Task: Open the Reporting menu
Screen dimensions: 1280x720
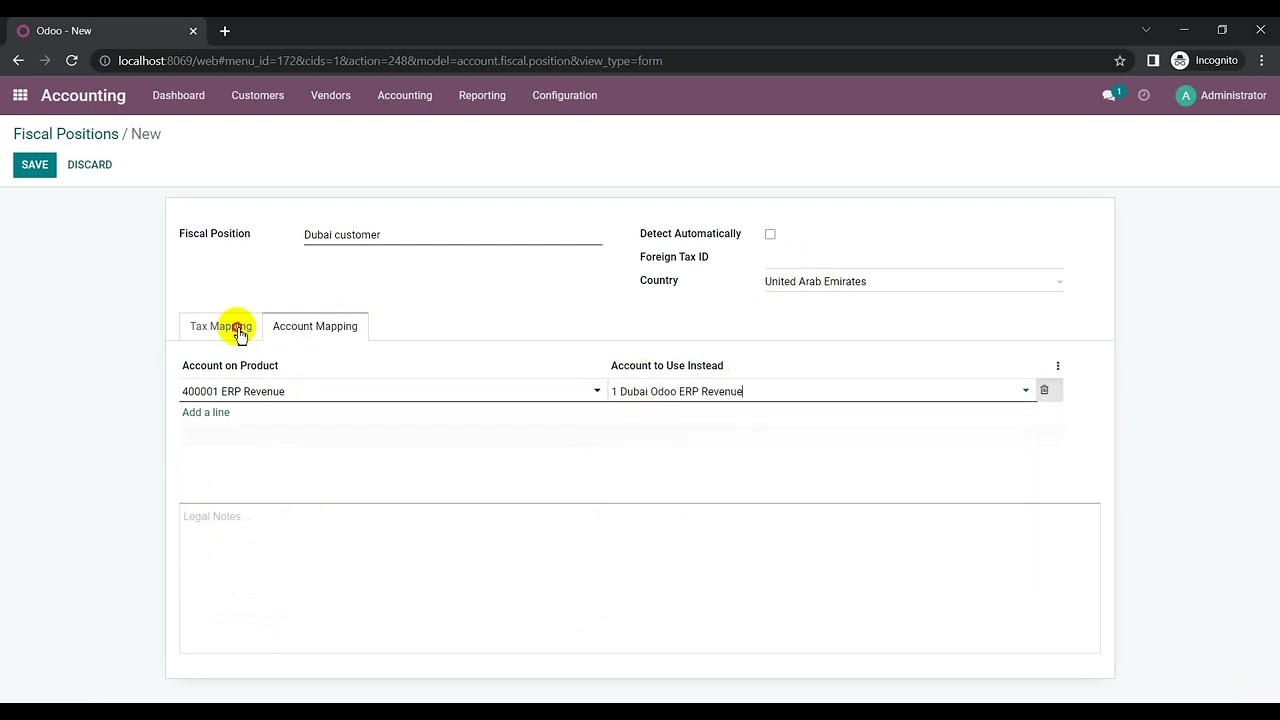Action: pyautogui.click(x=482, y=95)
